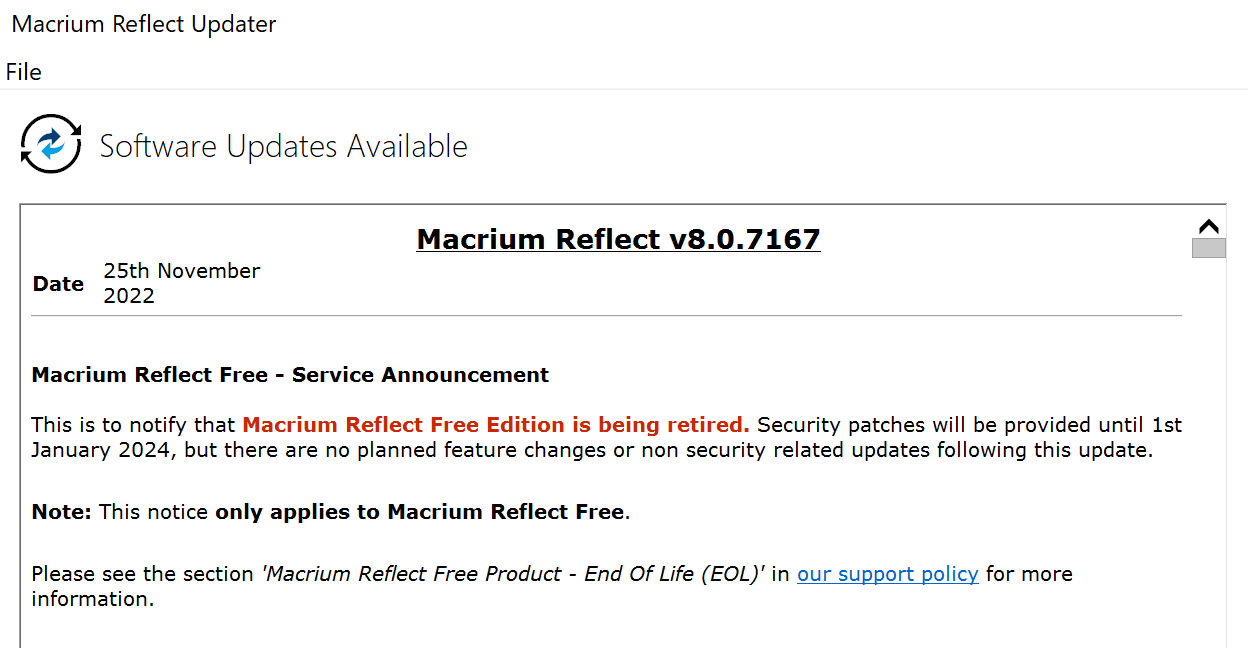
Task: Click the scrollbar track below the thumb
Action: pyautogui.click(x=1208, y=450)
